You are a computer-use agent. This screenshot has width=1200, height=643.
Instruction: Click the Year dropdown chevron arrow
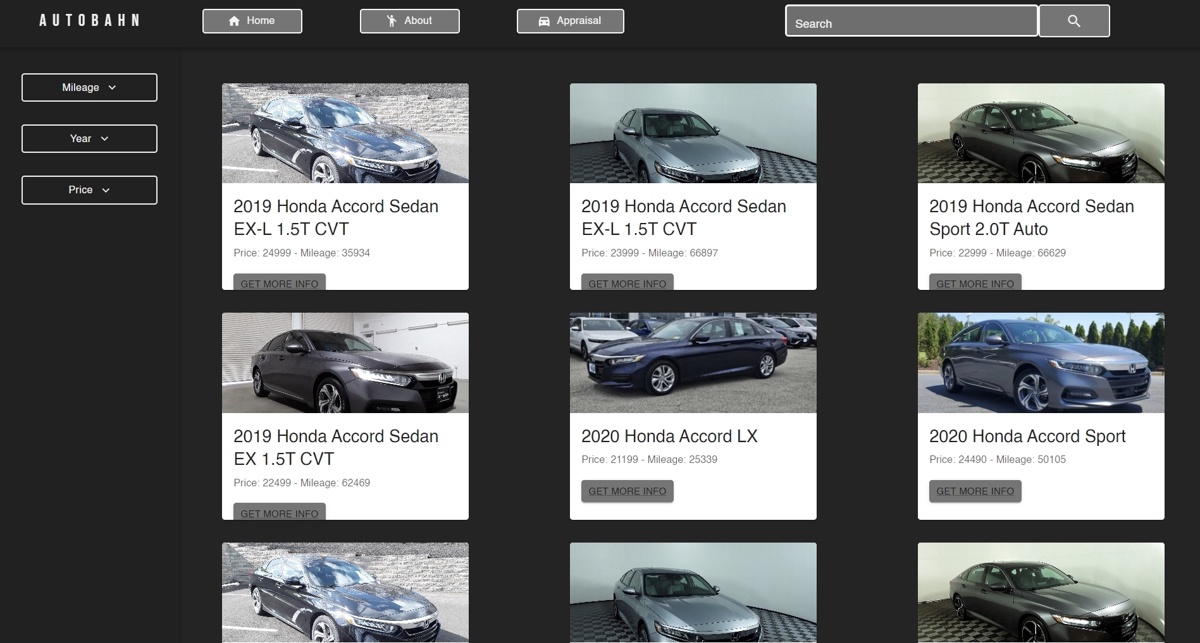coord(104,139)
